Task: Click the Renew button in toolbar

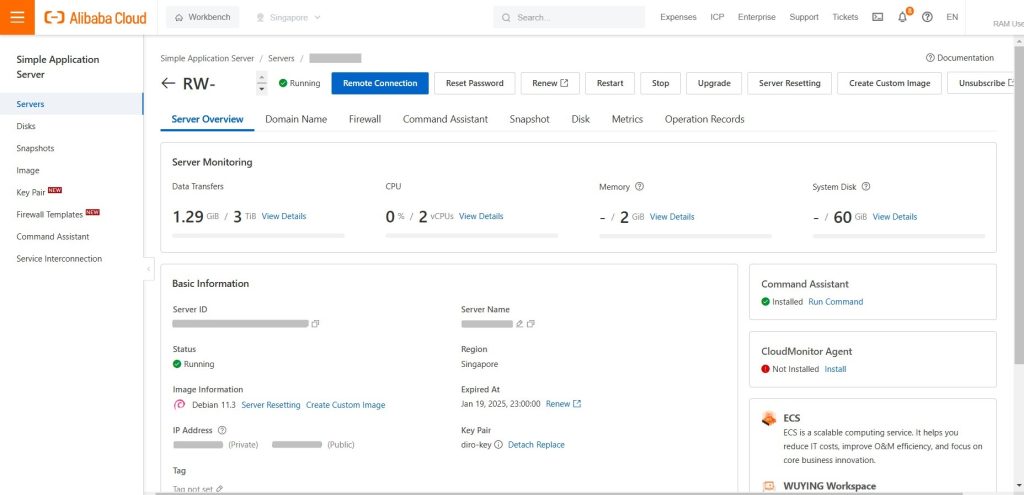Action: 551,84
